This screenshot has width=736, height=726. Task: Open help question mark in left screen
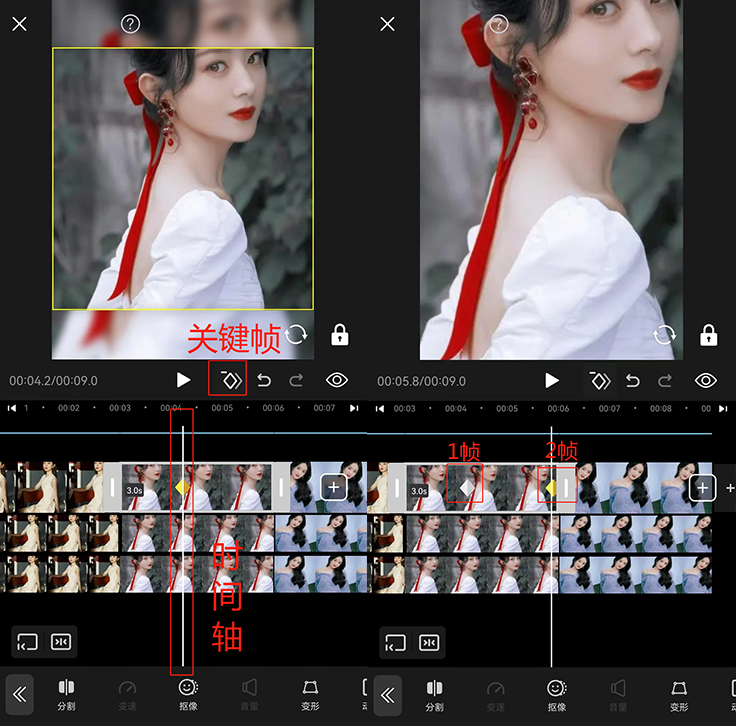[130, 23]
